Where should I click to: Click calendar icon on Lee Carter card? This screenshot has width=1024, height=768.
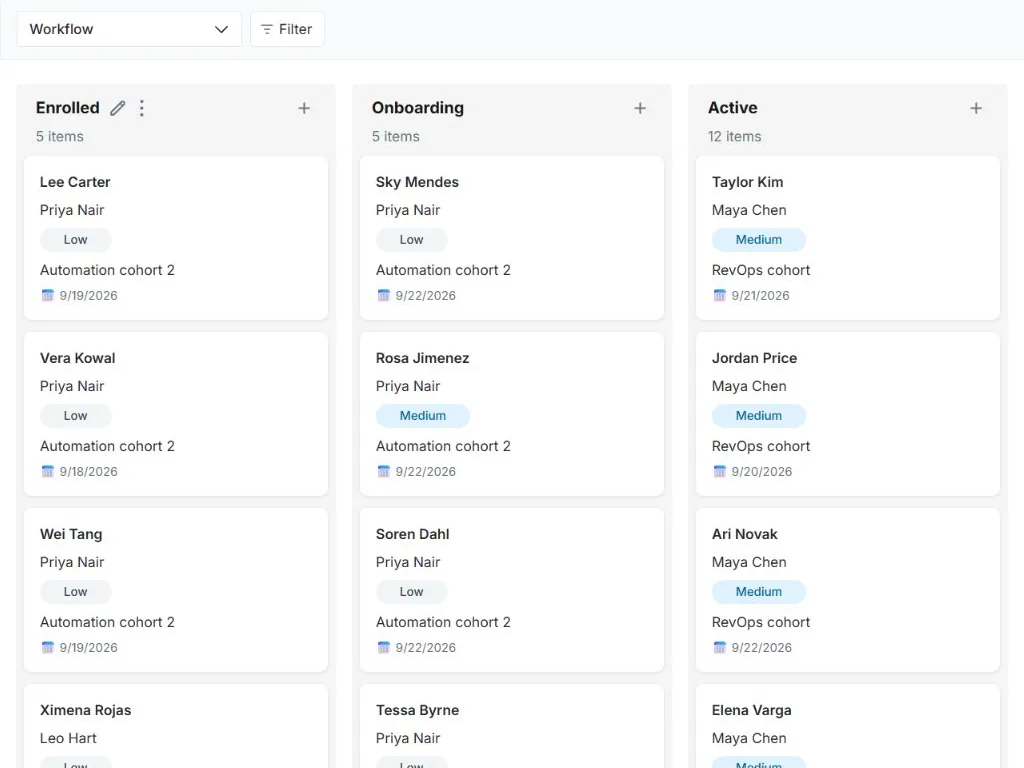point(48,295)
